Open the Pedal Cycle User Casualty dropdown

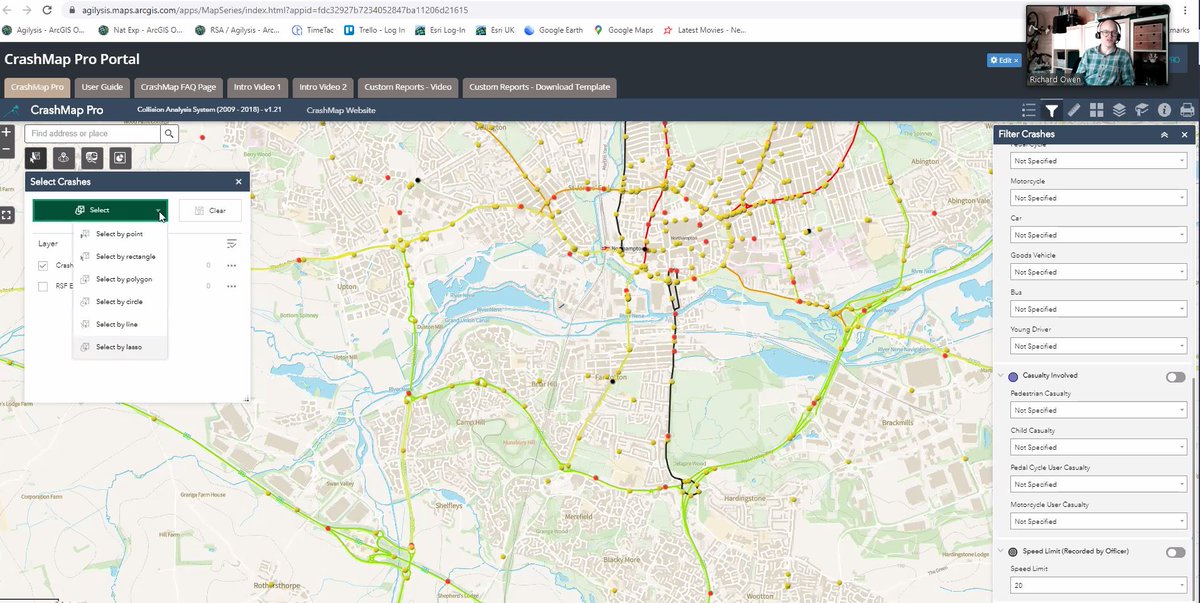coord(1098,484)
